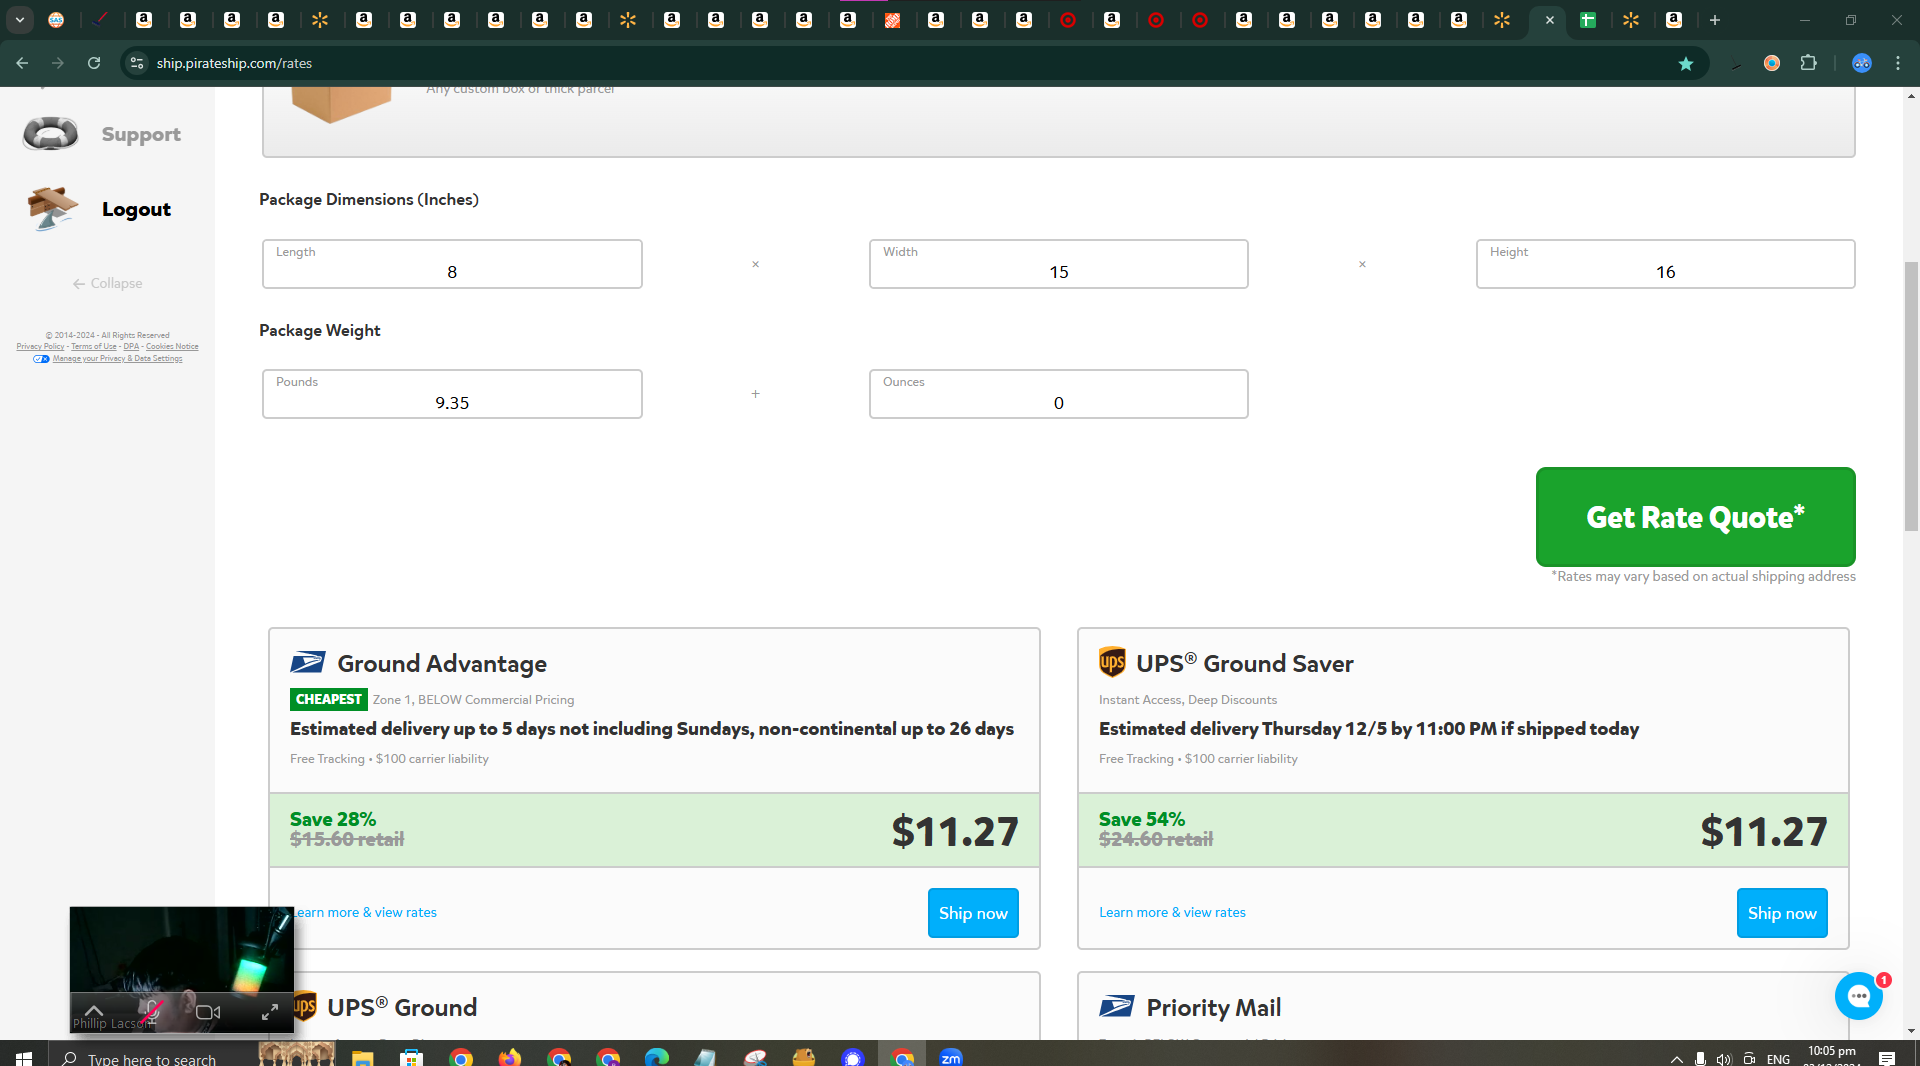The width and height of the screenshot is (1920, 1066).
Task: Click the Priority Mail heading
Action: point(1213,1007)
